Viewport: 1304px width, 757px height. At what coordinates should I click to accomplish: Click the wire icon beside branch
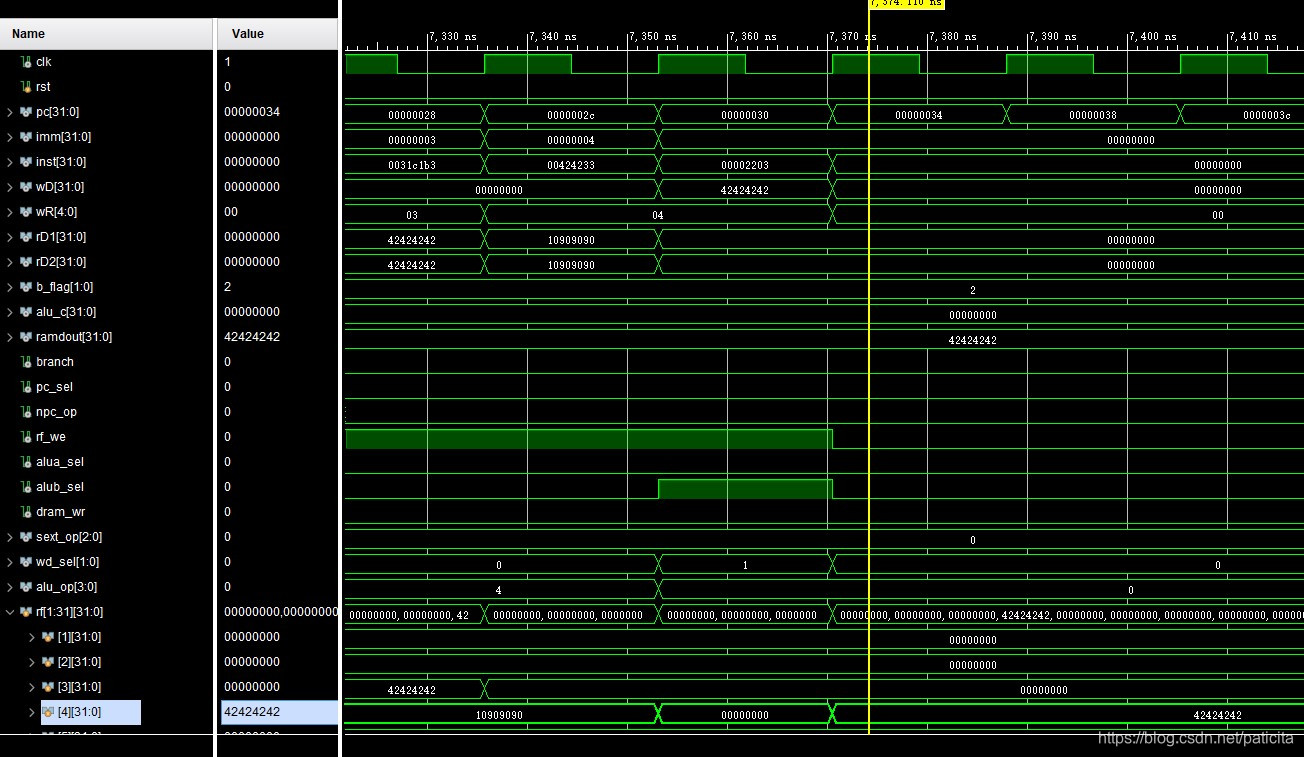(26, 362)
